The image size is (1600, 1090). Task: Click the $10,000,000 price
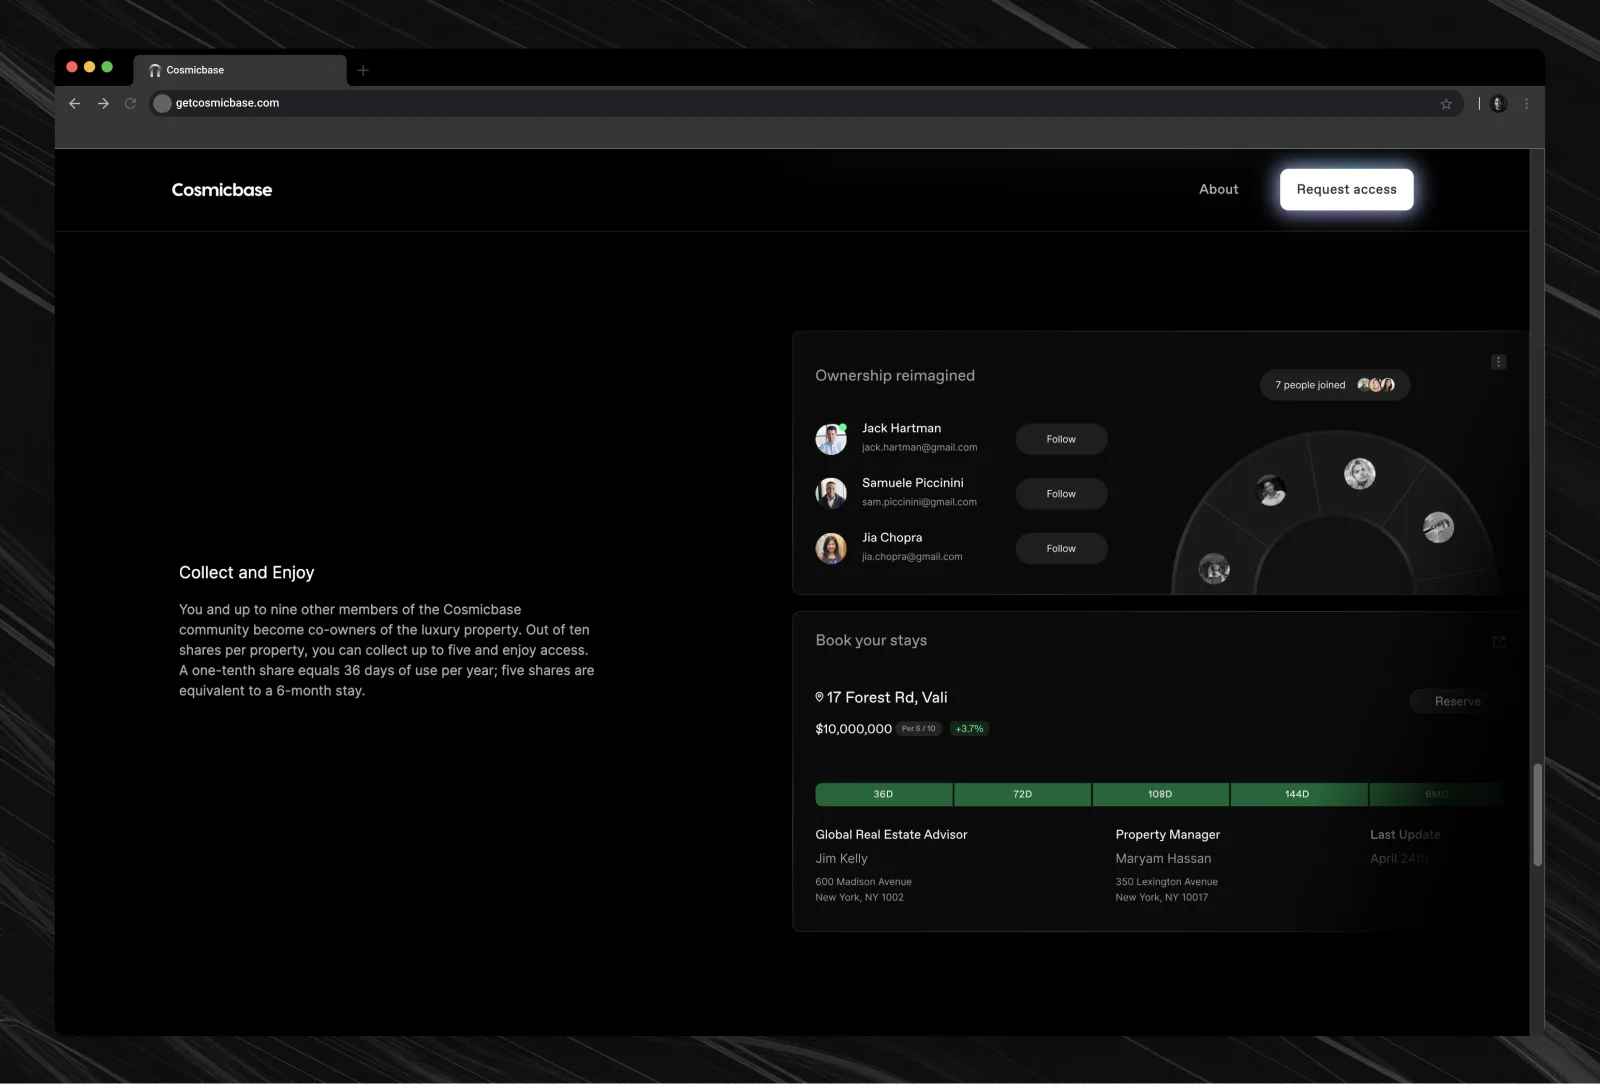tap(853, 730)
